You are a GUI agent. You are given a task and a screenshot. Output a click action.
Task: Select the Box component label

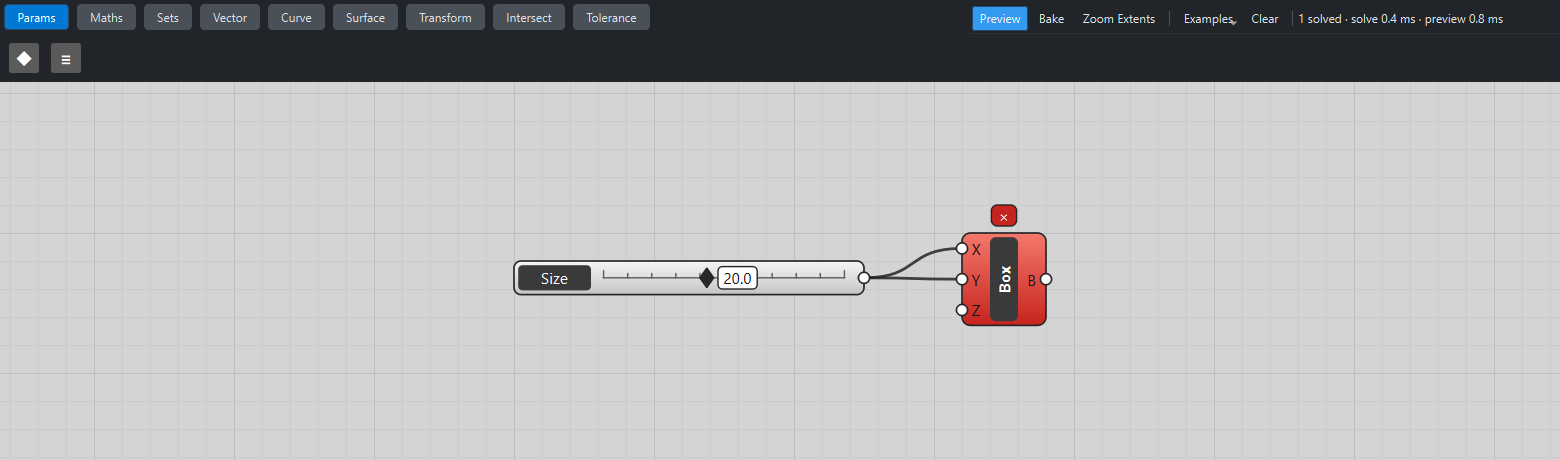point(1004,279)
